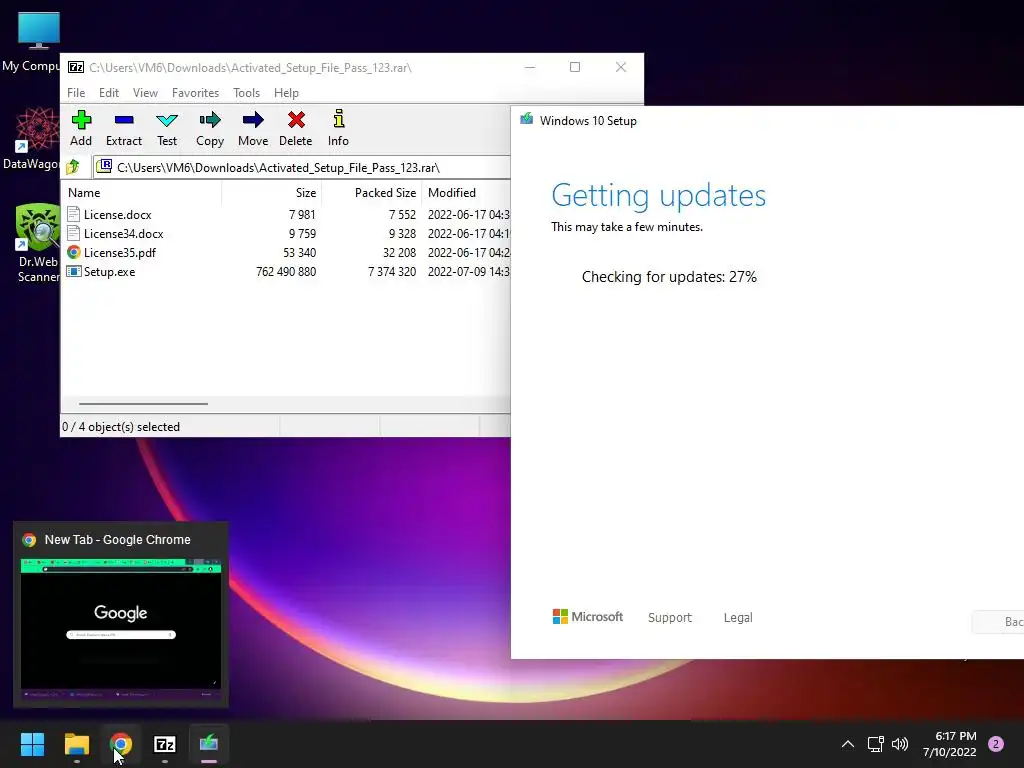The width and height of the screenshot is (1024, 768).
Task: Click the packed size value 32 208
Action: click(x=399, y=252)
